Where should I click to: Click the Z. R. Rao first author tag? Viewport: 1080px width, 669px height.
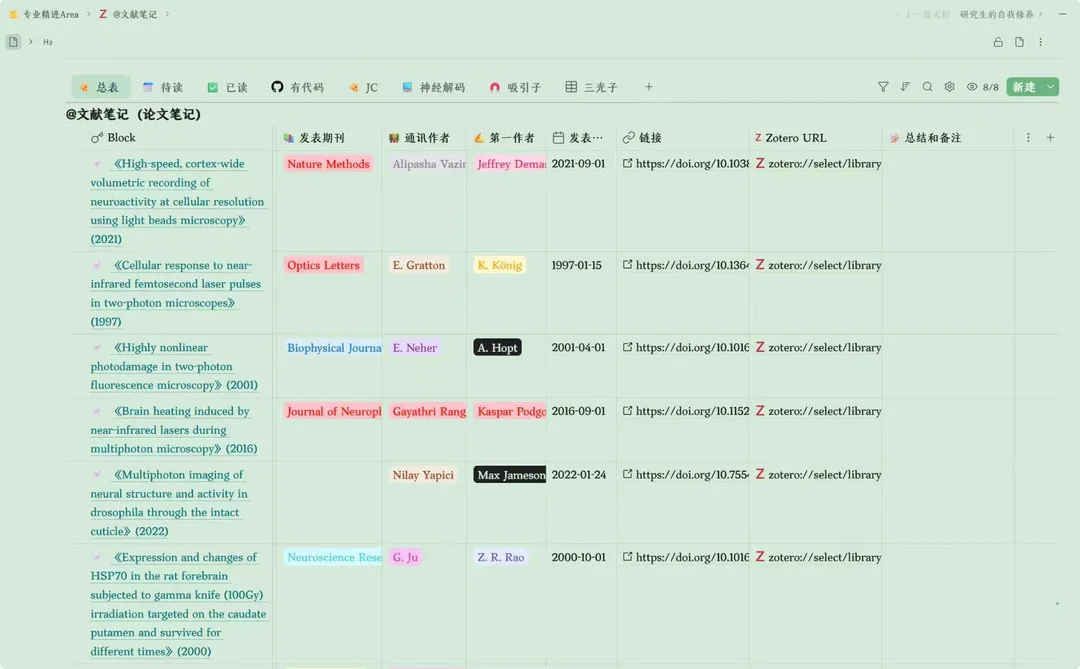coord(501,557)
